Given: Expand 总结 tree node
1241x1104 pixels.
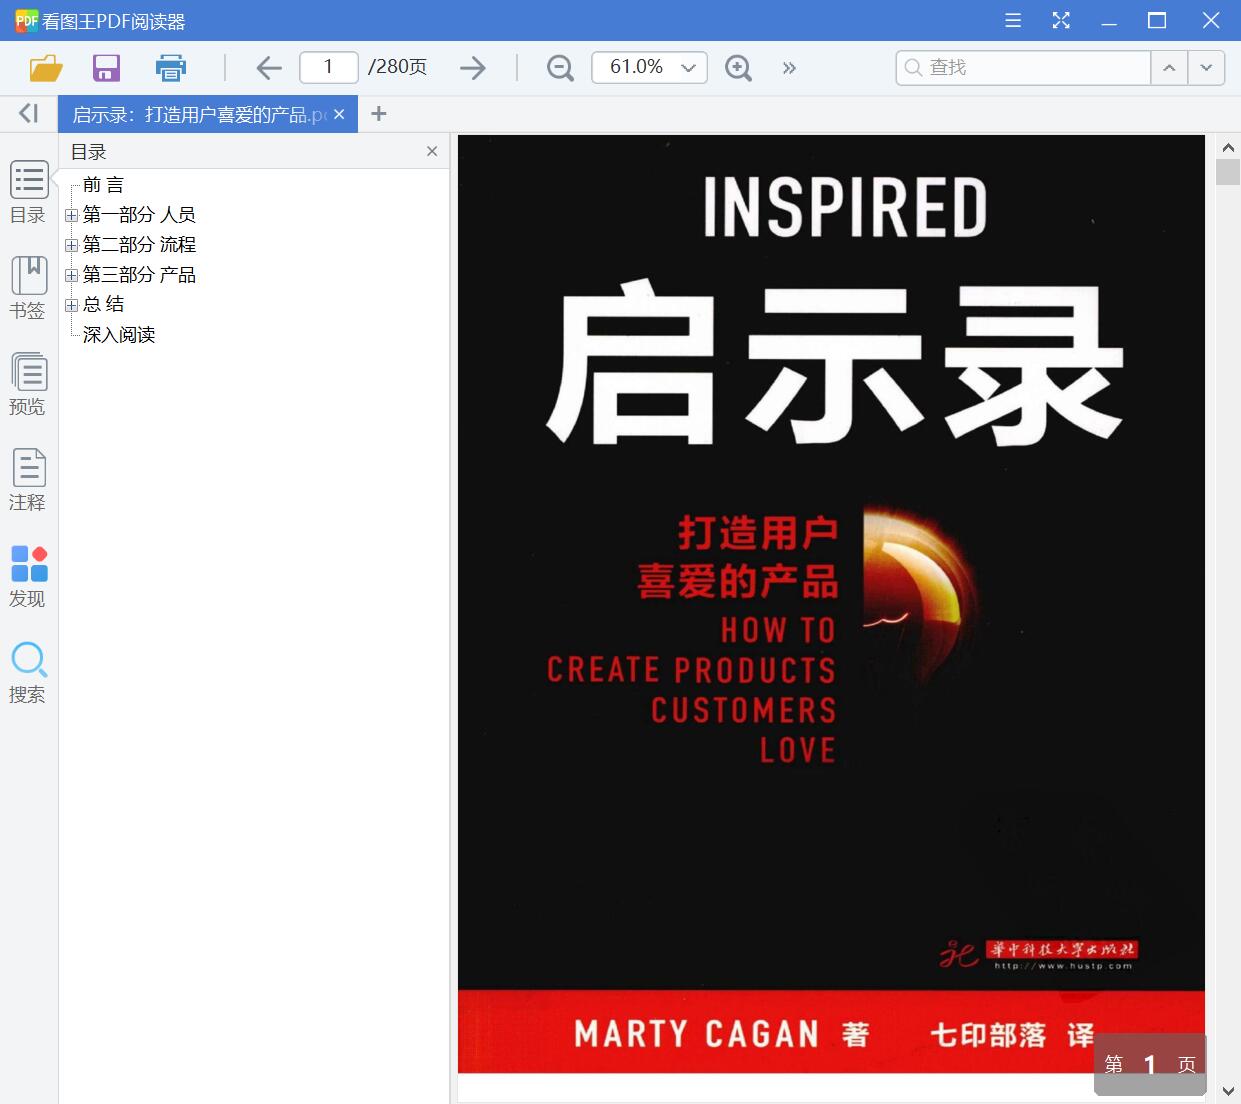Looking at the screenshot, I should pyautogui.click(x=71, y=305).
